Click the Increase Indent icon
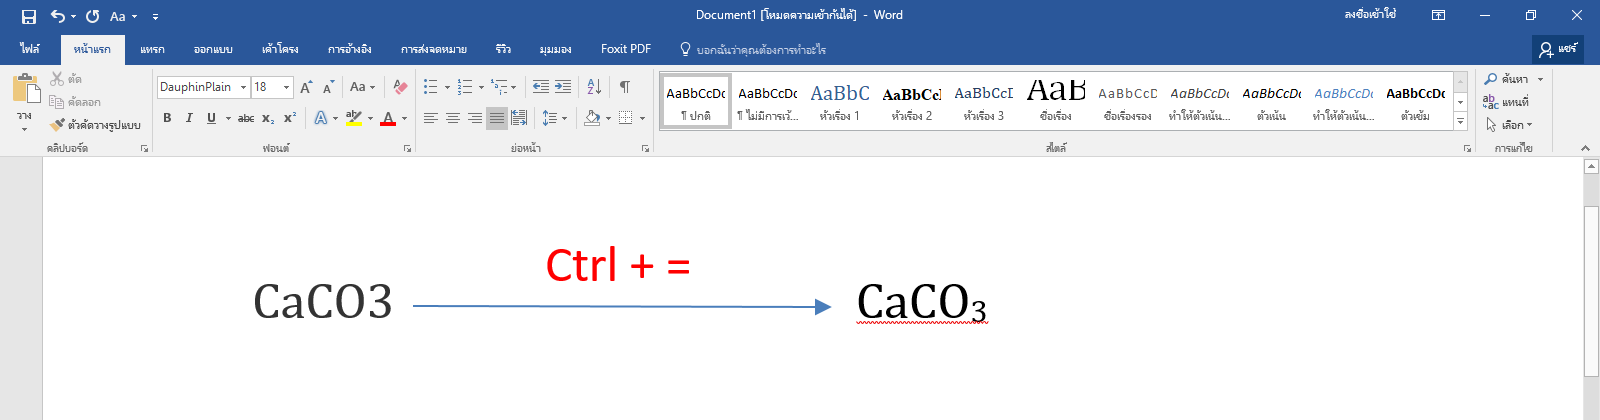The height and width of the screenshot is (420, 1600). pyautogui.click(x=563, y=87)
